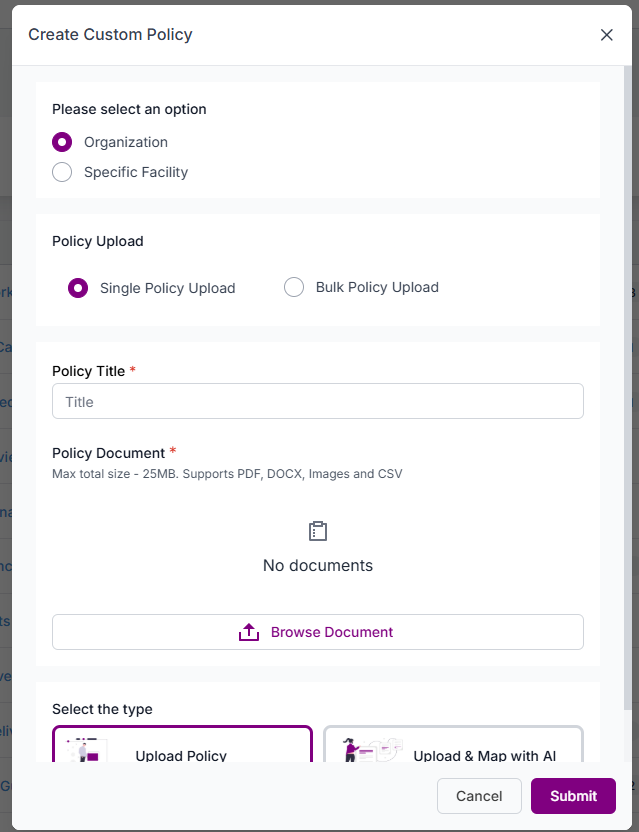Select the Organization radio option
Image resolution: width=639 pixels, height=832 pixels.
[x=62, y=142]
